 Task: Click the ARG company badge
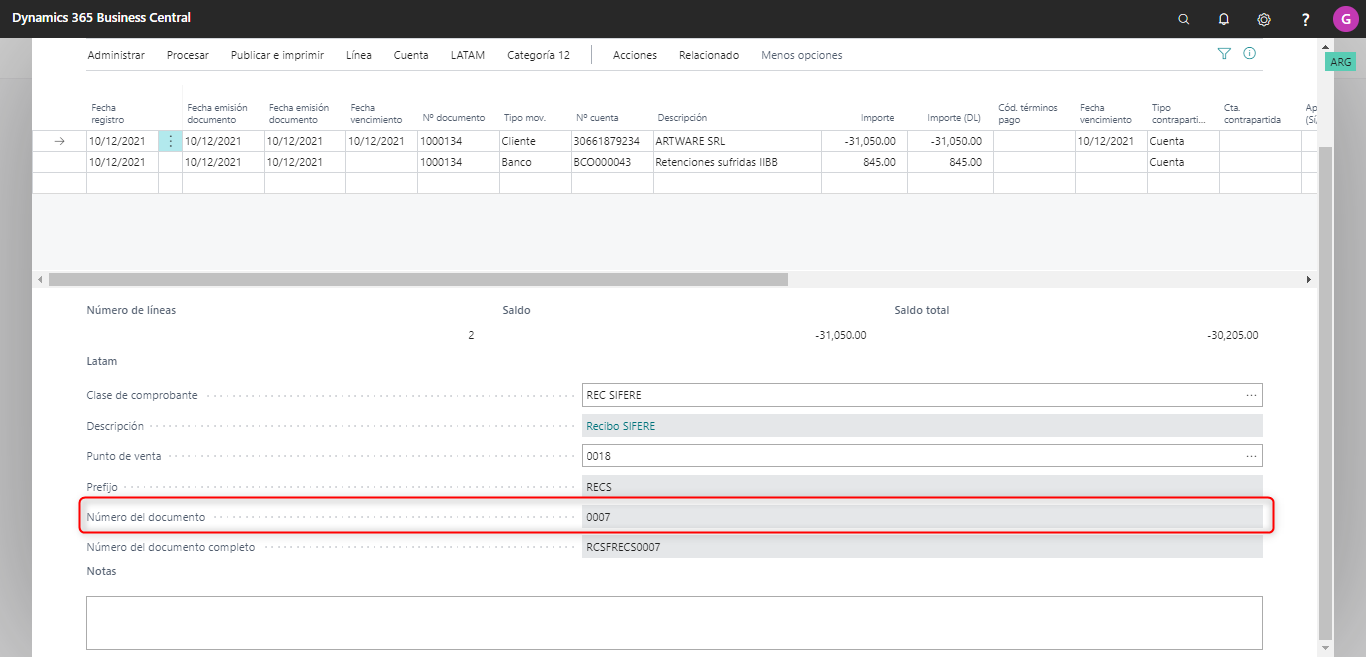(x=1340, y=62)
